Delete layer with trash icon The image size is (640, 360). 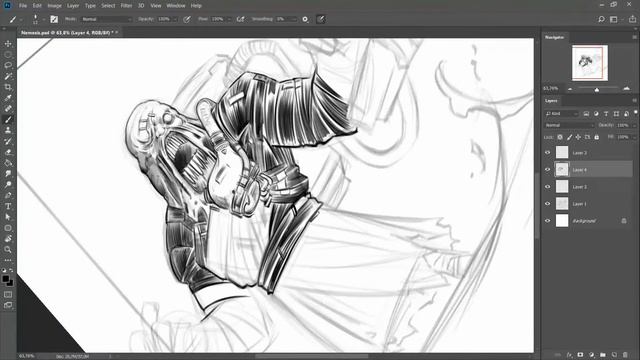(x=625, y=355)
